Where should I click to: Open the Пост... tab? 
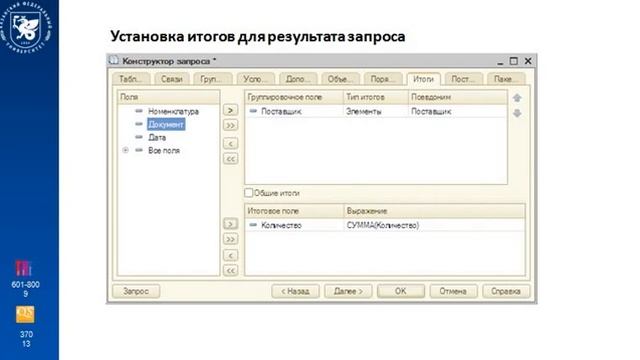pos(464,79)
